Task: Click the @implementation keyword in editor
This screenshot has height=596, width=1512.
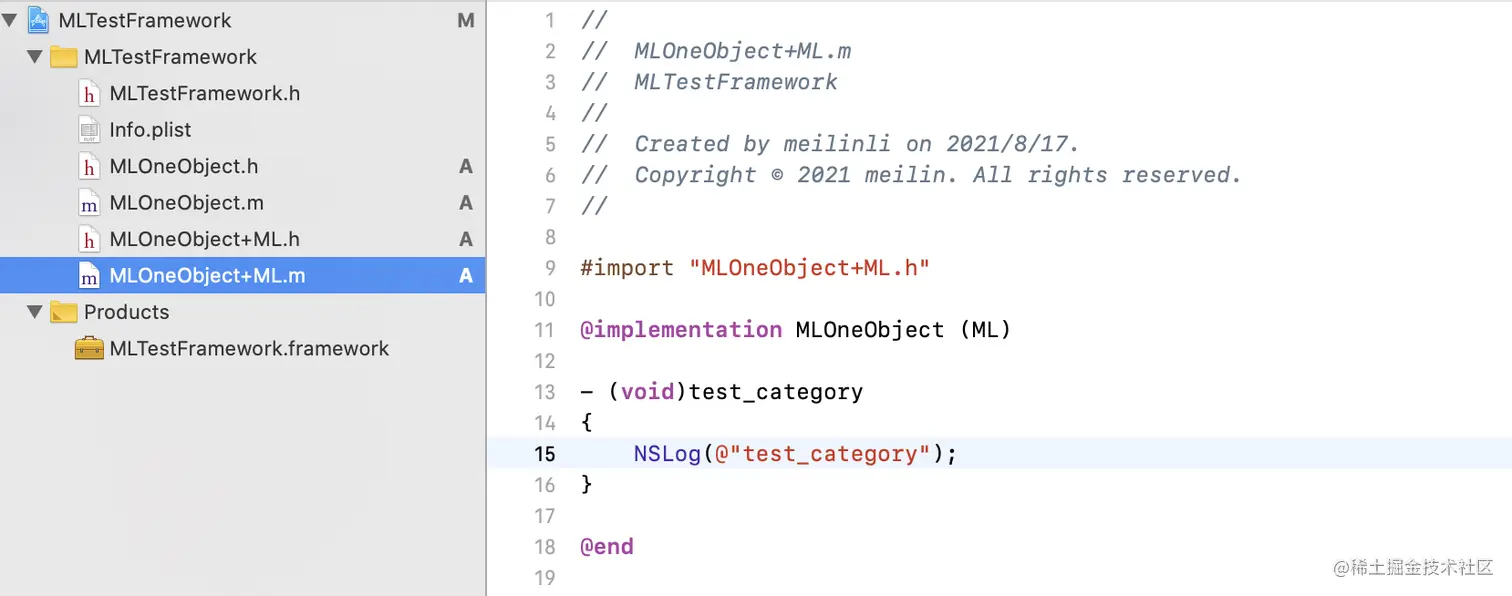Action: [x=681, y=330]
